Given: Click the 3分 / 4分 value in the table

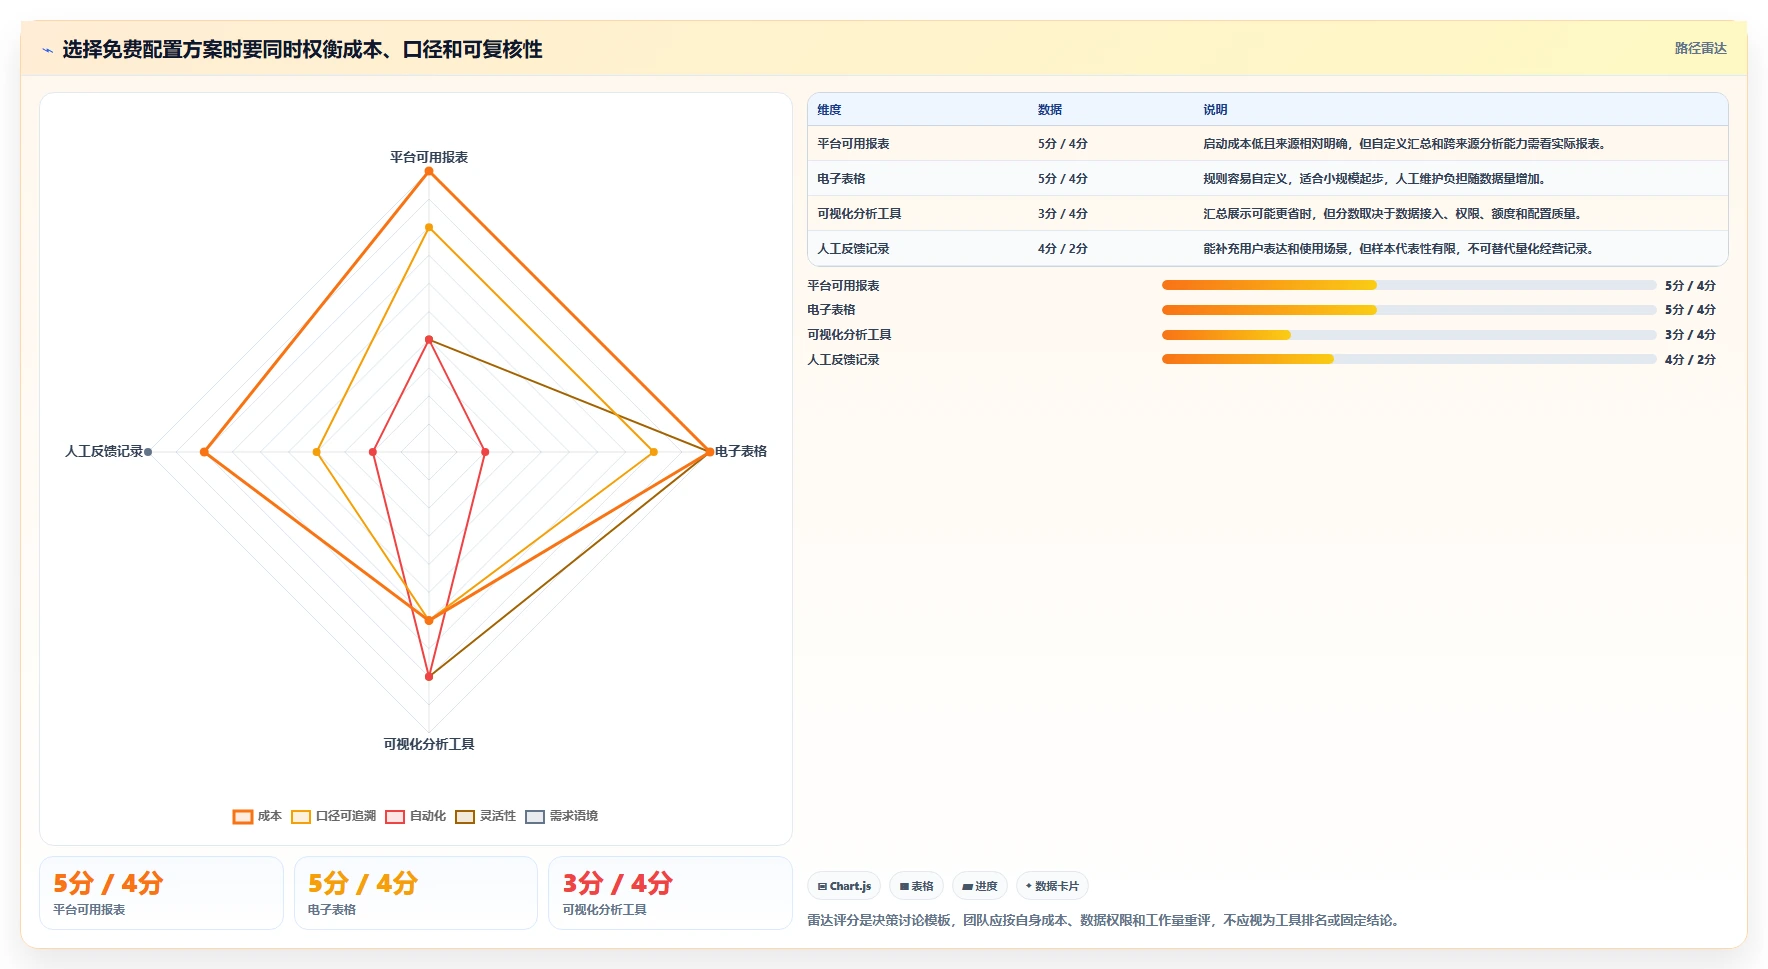Looking at the screenshot, I should [x=1062, y=214].
